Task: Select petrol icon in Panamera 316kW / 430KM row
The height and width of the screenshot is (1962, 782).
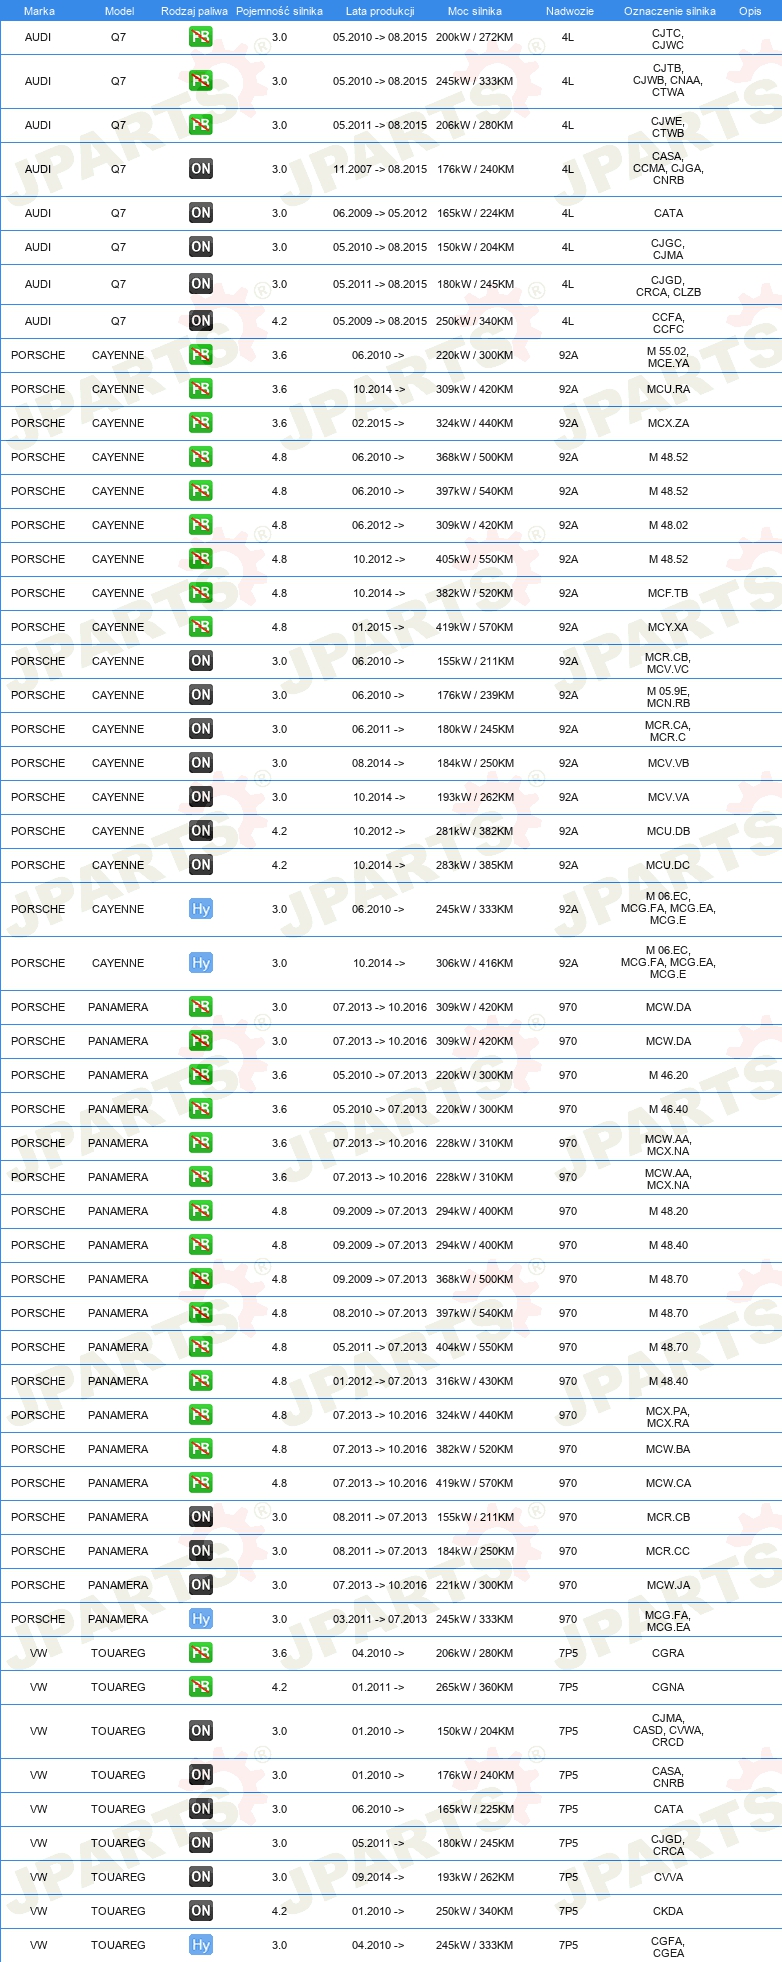Action: [201, 1381]
